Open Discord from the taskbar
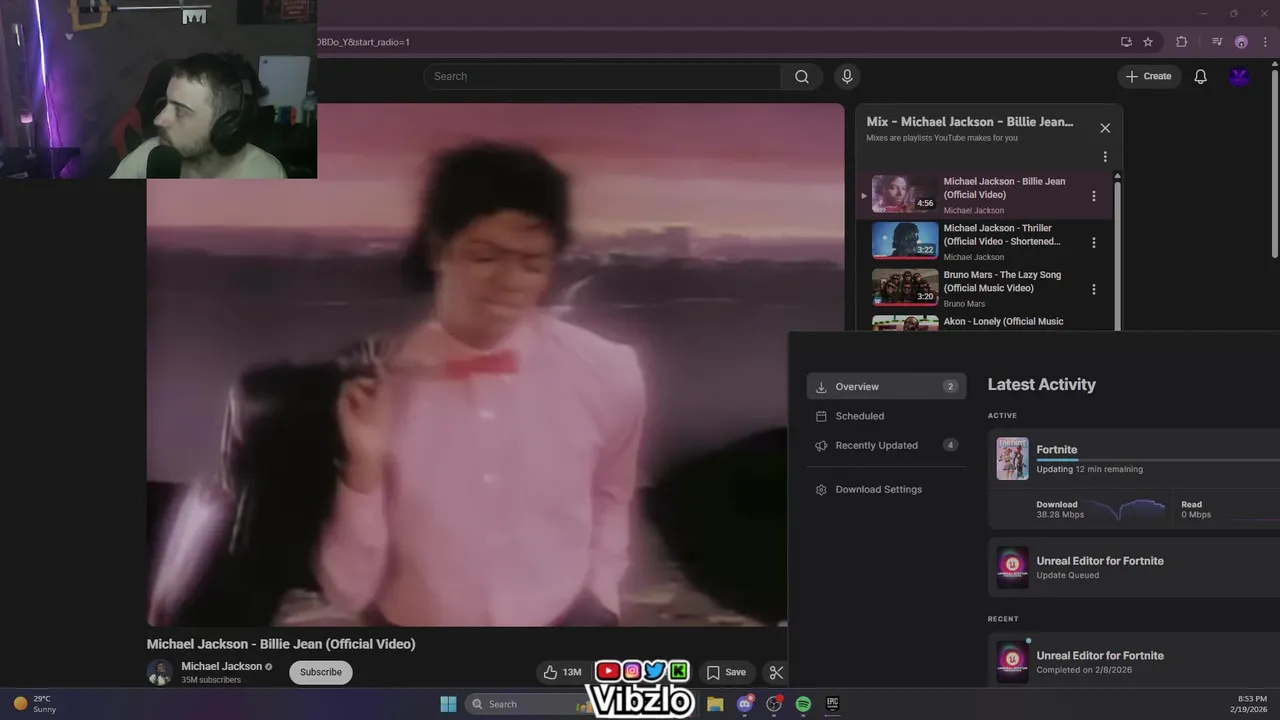Viewport: 1280px width, 720px height. pyautogui.click(x=744, y=704)
